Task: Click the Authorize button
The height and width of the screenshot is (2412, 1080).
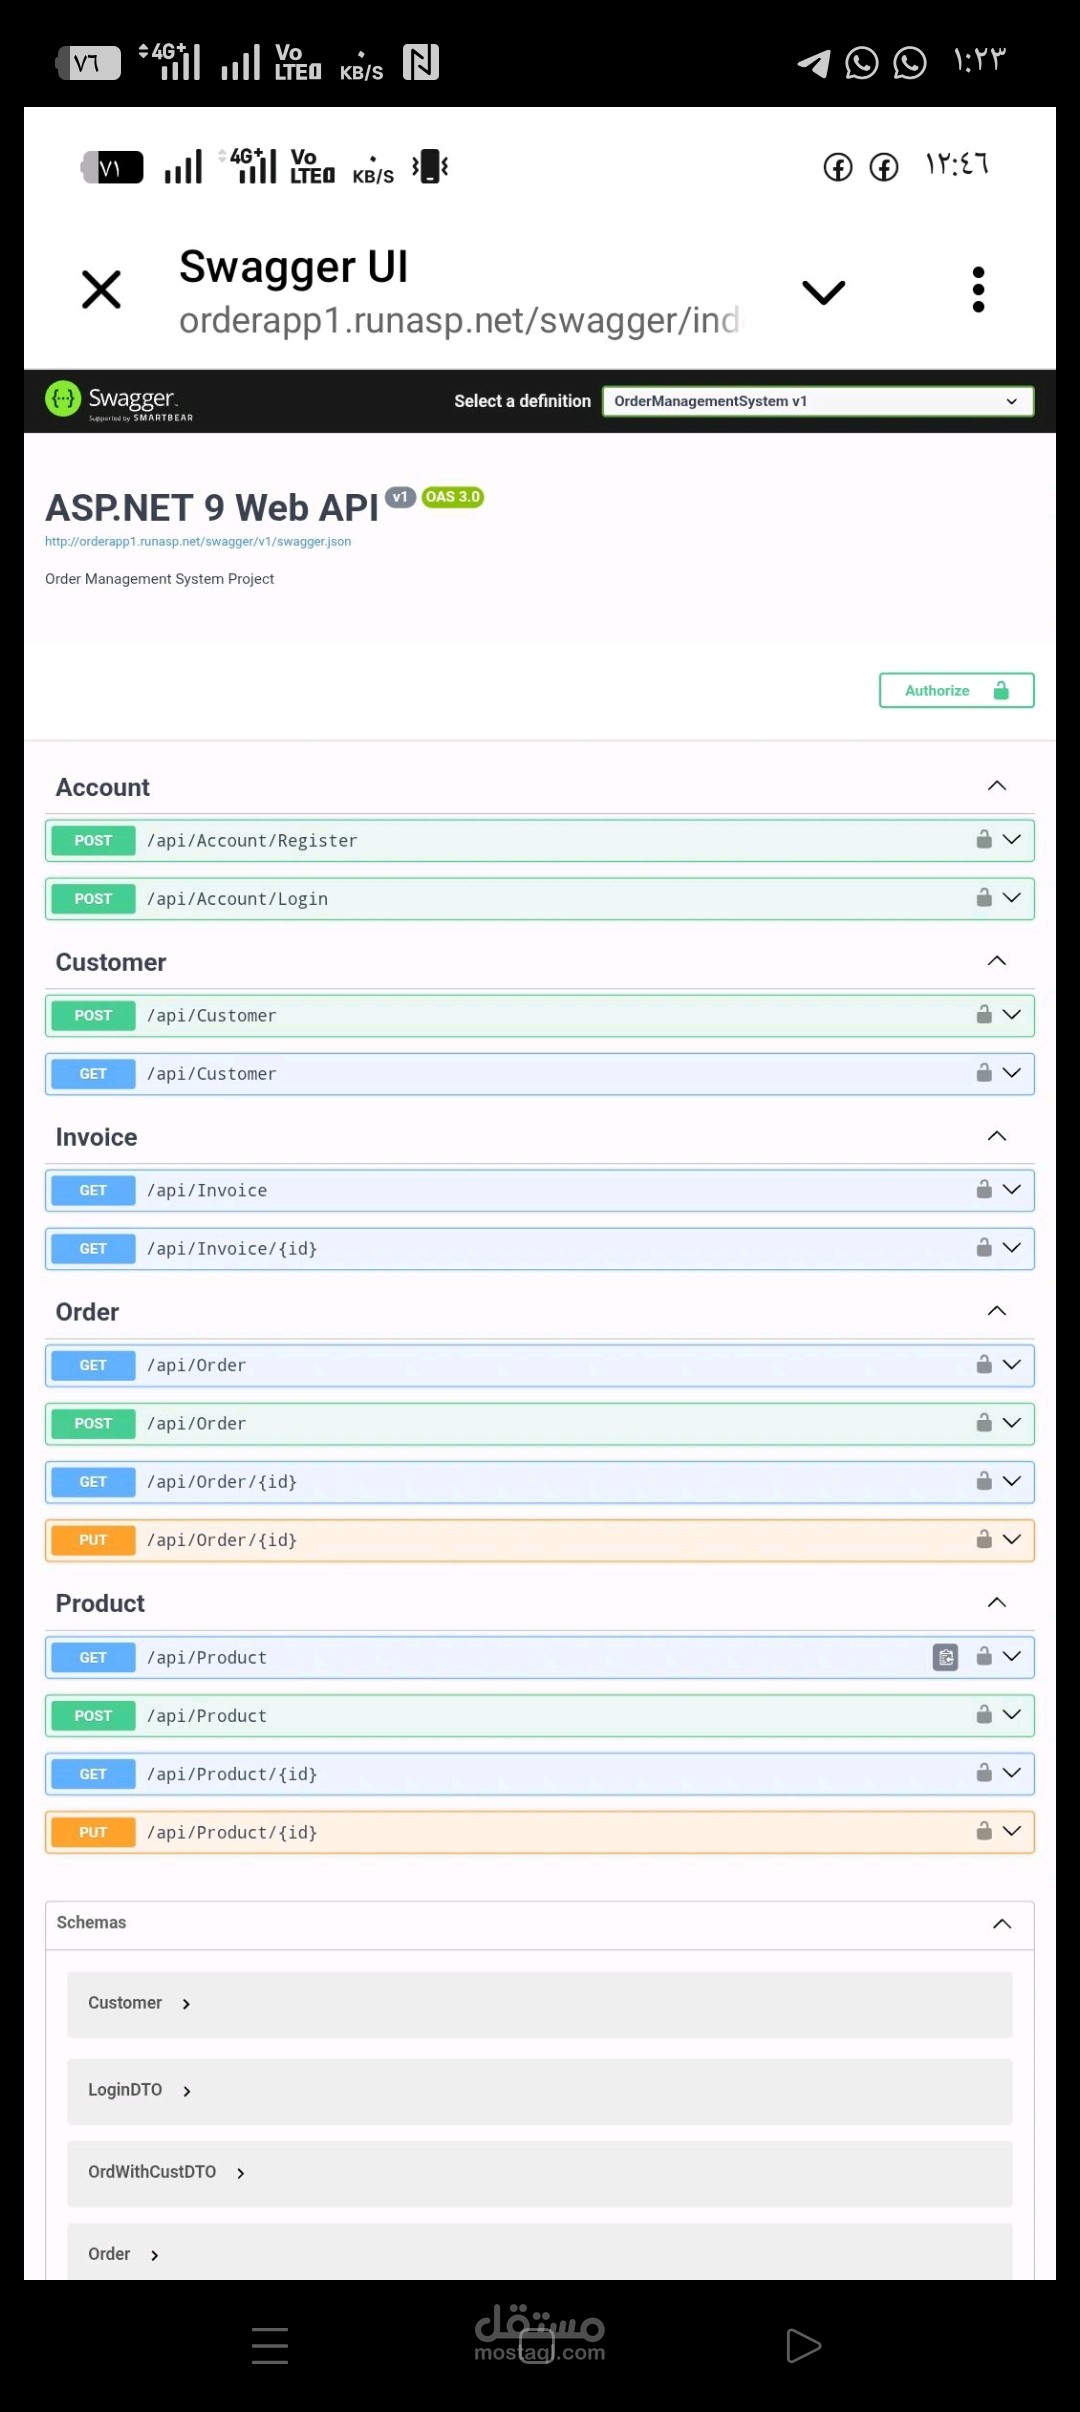Action: [956, 690]
